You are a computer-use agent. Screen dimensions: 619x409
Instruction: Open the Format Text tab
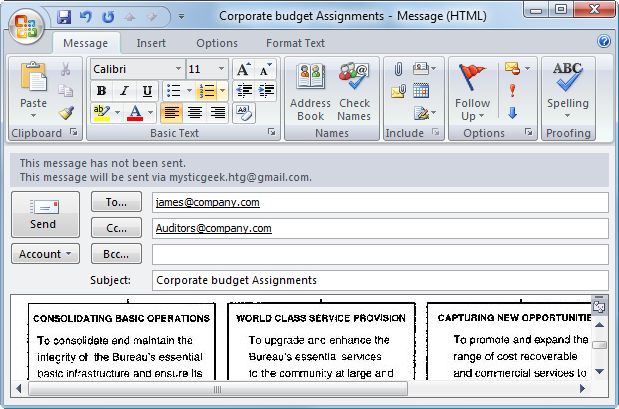(x=295, y=43)
